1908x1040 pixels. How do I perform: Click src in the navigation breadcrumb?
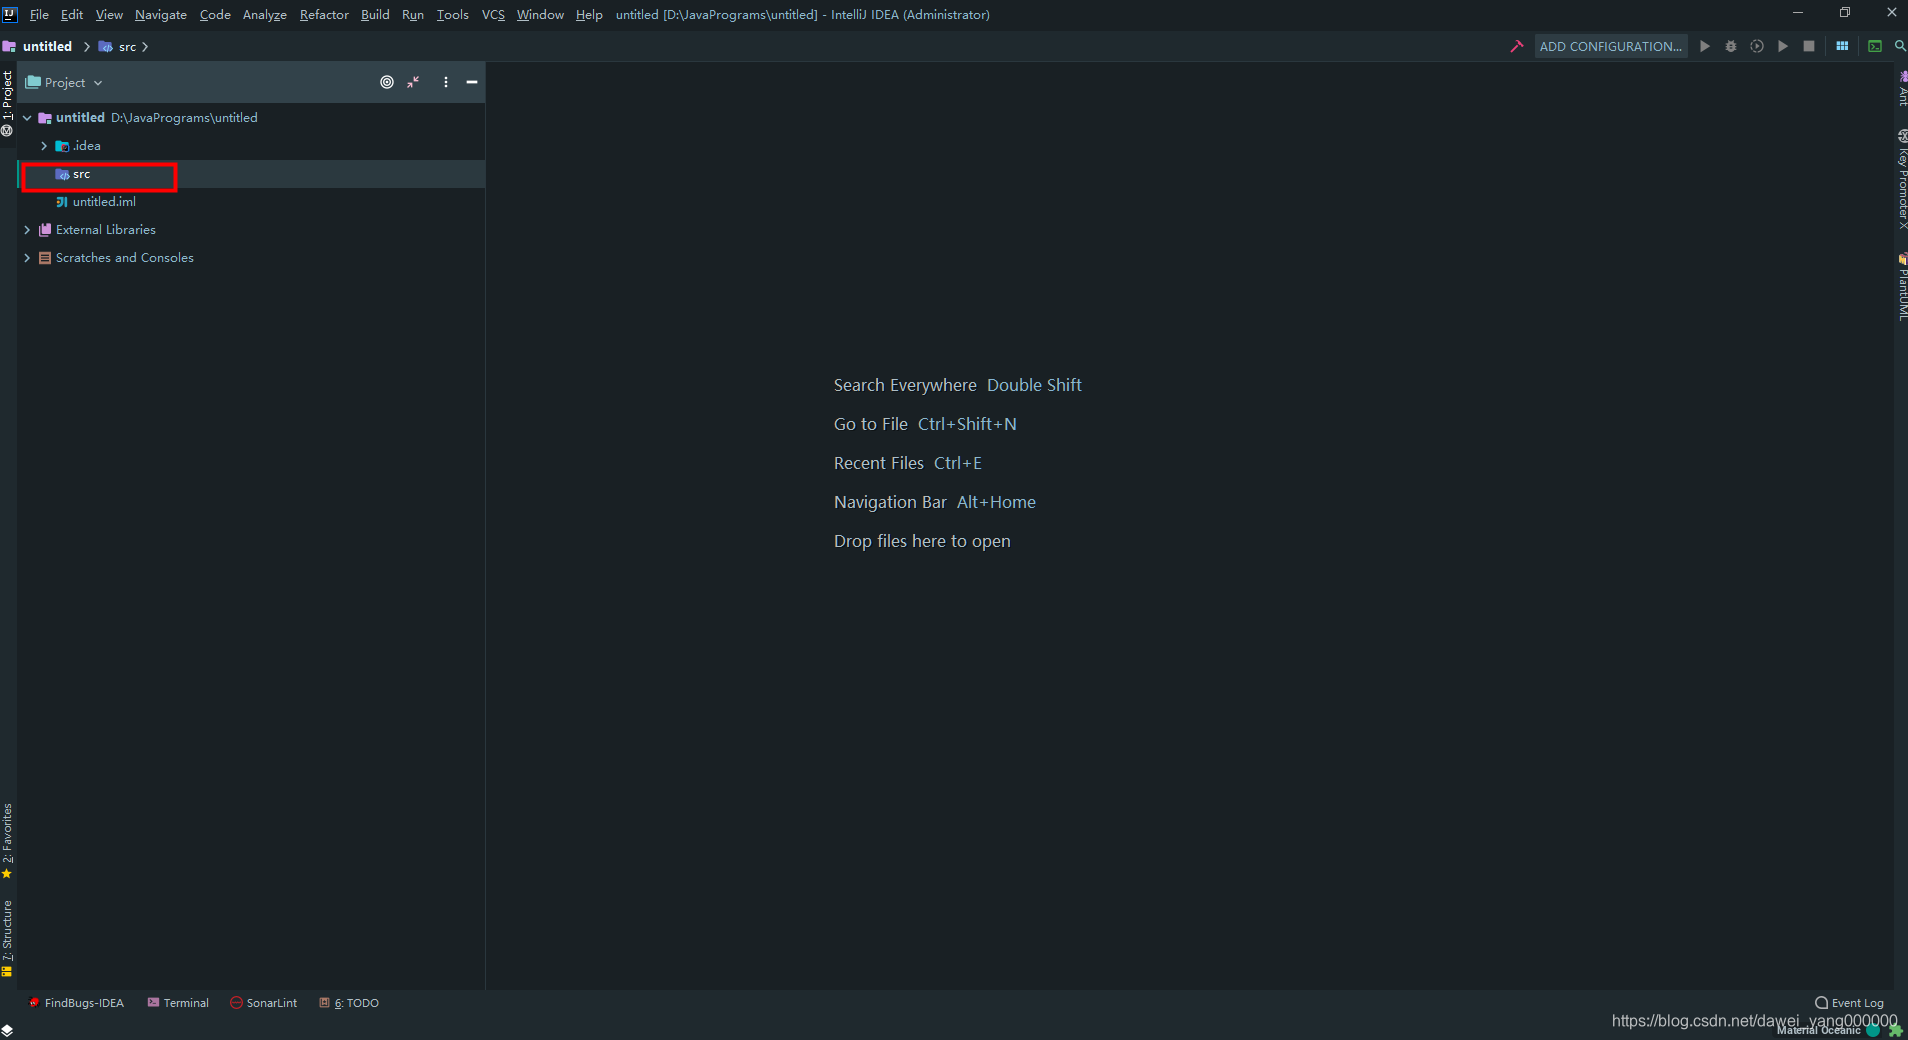[127, 47]
